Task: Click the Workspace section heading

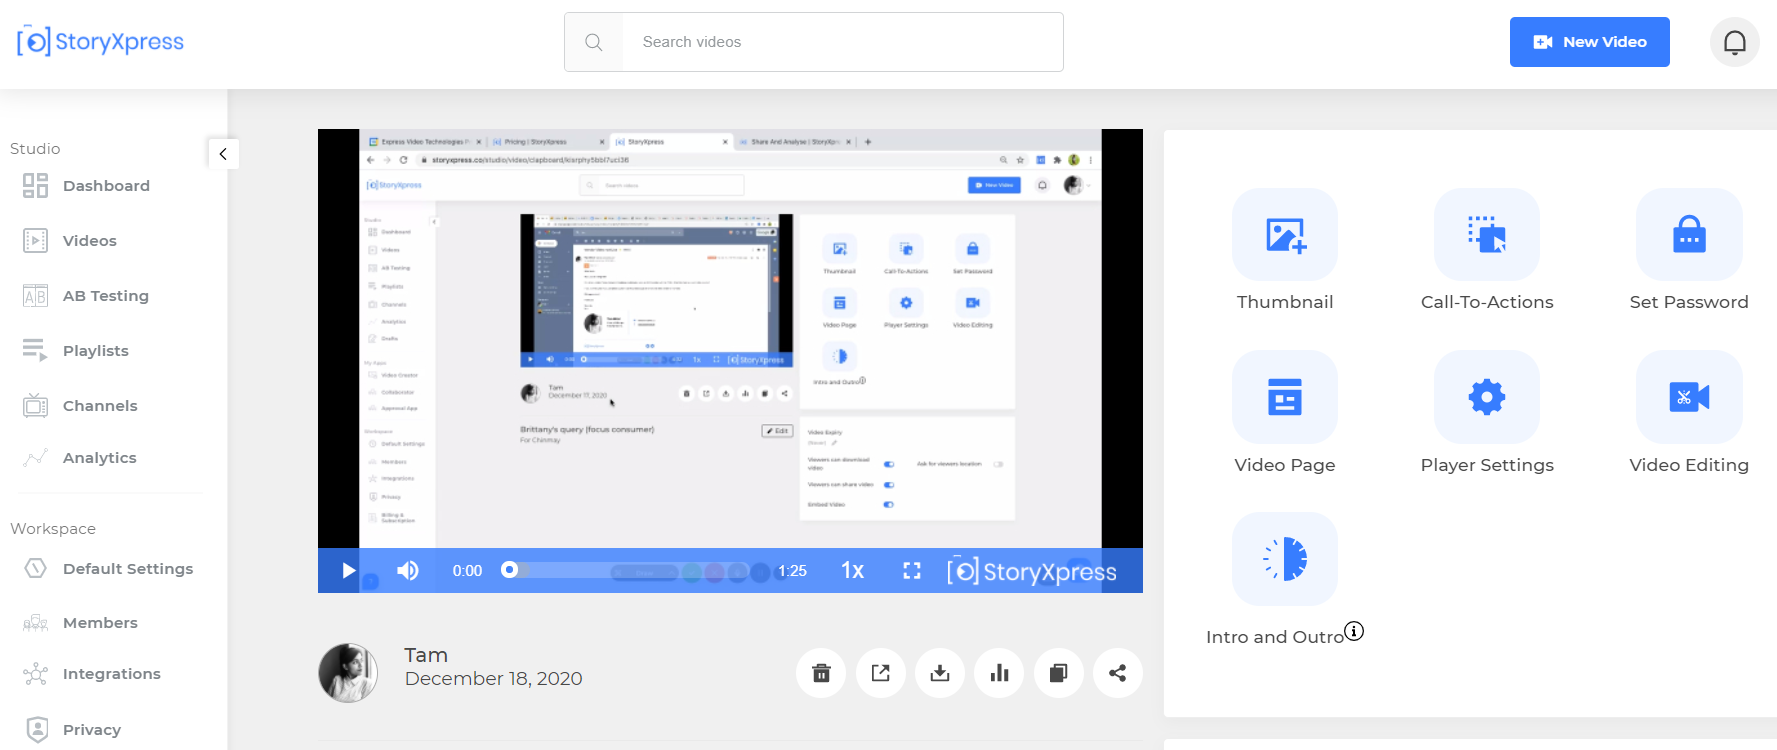Action: [53, 529]
